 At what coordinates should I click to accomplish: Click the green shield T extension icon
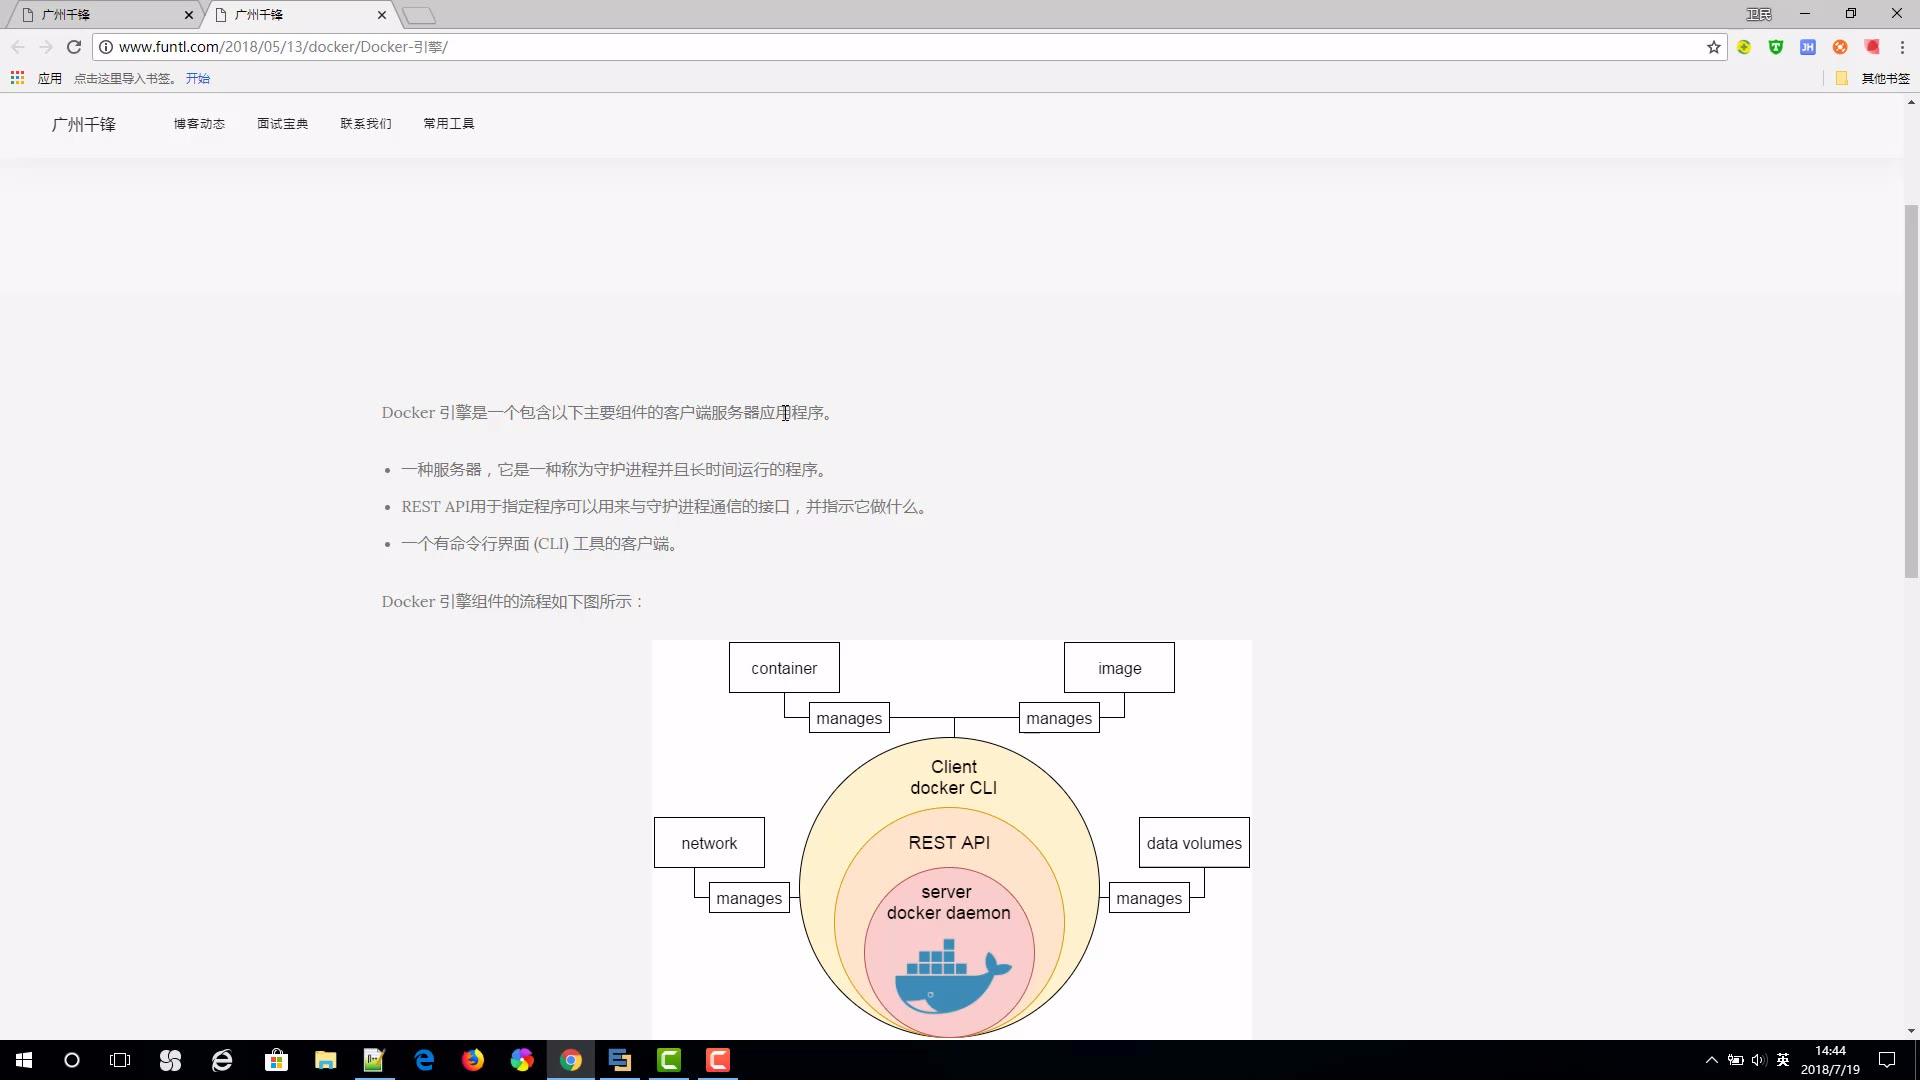coord(1776,47)
